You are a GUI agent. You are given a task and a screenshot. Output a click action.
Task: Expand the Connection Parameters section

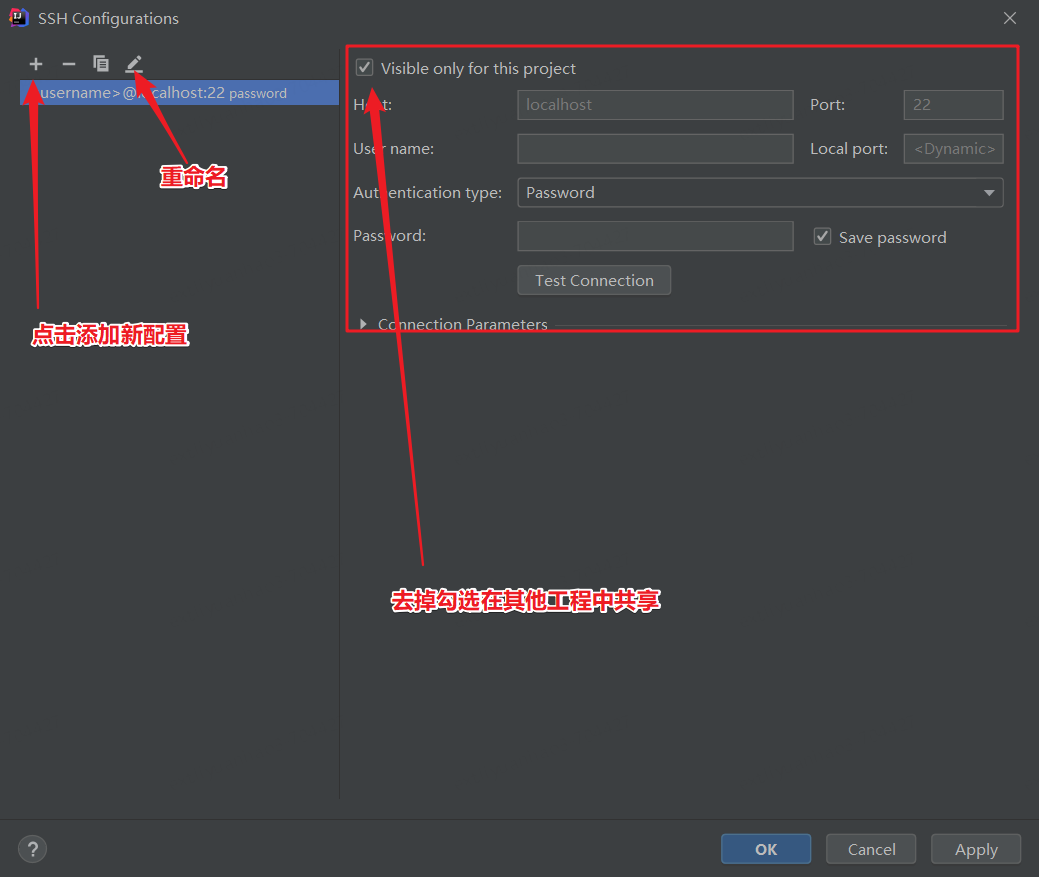[364, 324]
